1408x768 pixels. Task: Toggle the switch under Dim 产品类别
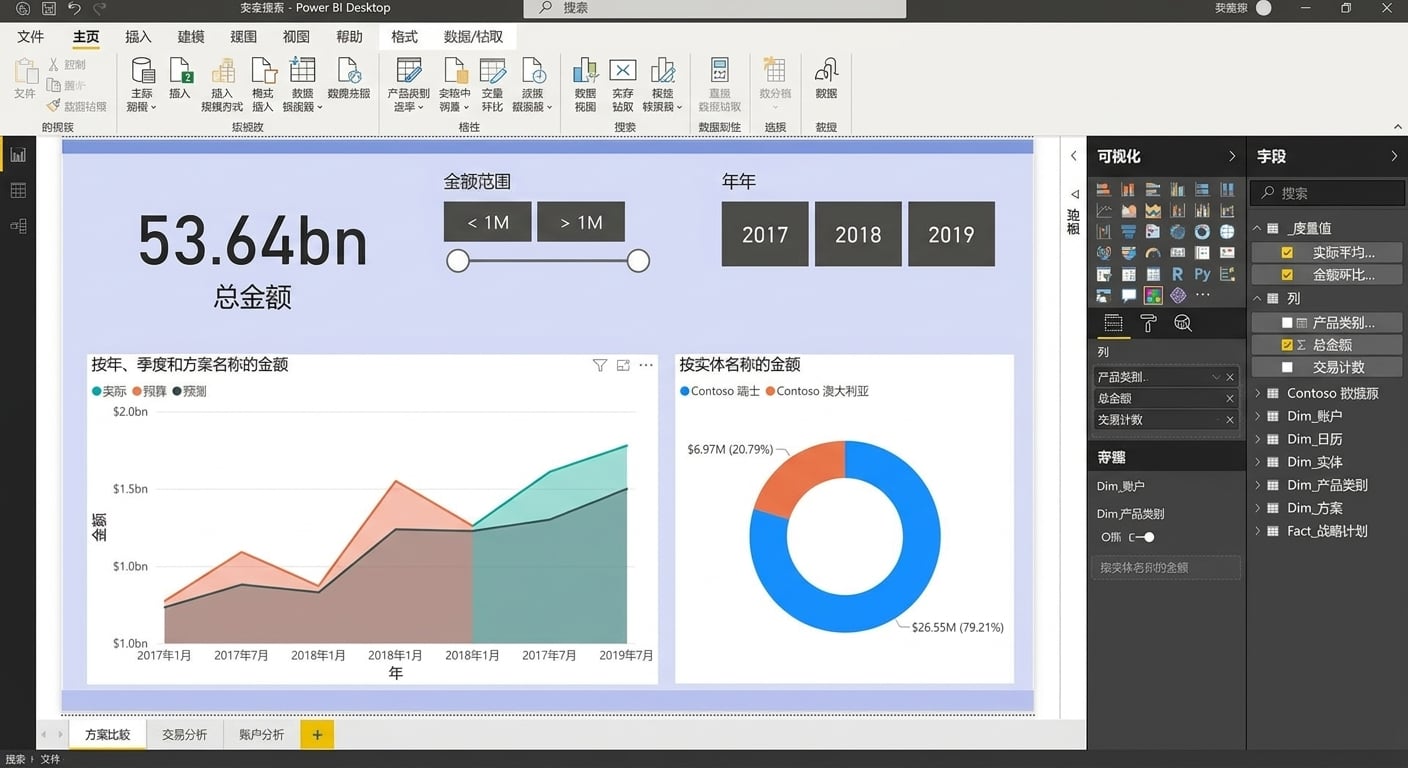tap(1142, 537)
